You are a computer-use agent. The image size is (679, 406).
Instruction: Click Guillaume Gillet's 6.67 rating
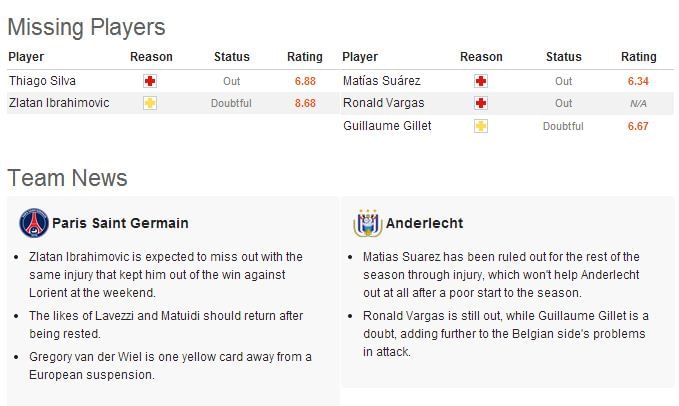638,126
